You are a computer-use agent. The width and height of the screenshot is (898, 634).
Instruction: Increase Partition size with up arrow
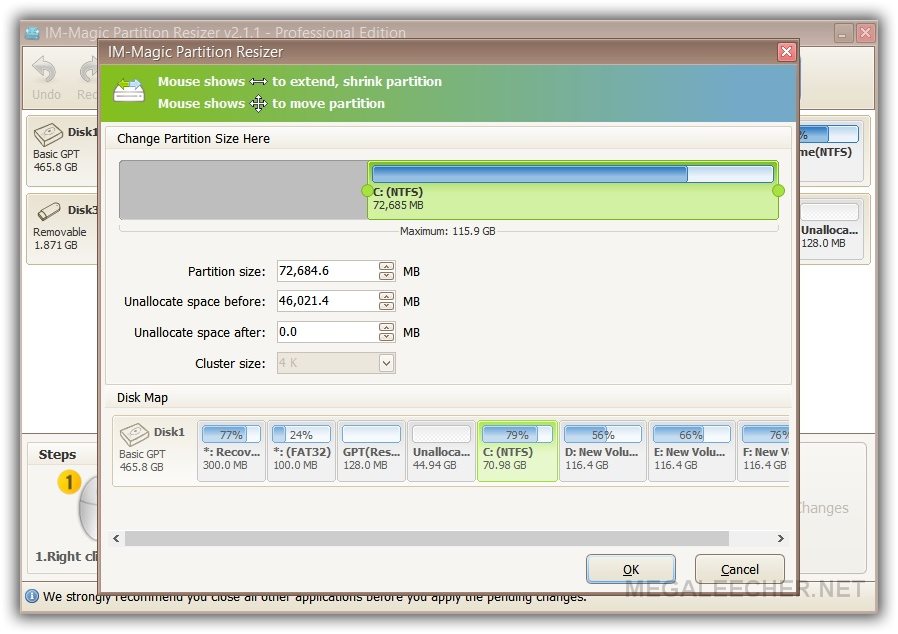[x=387, y=266]
